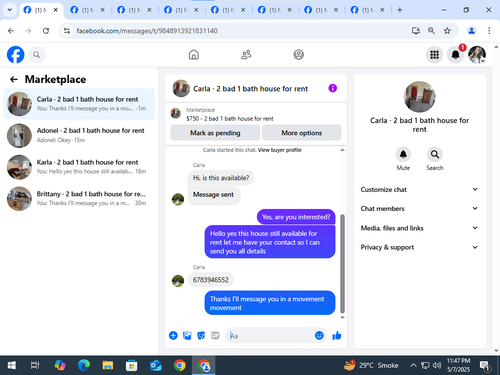Screen dimensions: 500x375
Task: Click the 'Yes, are you interested?' message bubble
Action: (x=296, y=217)
